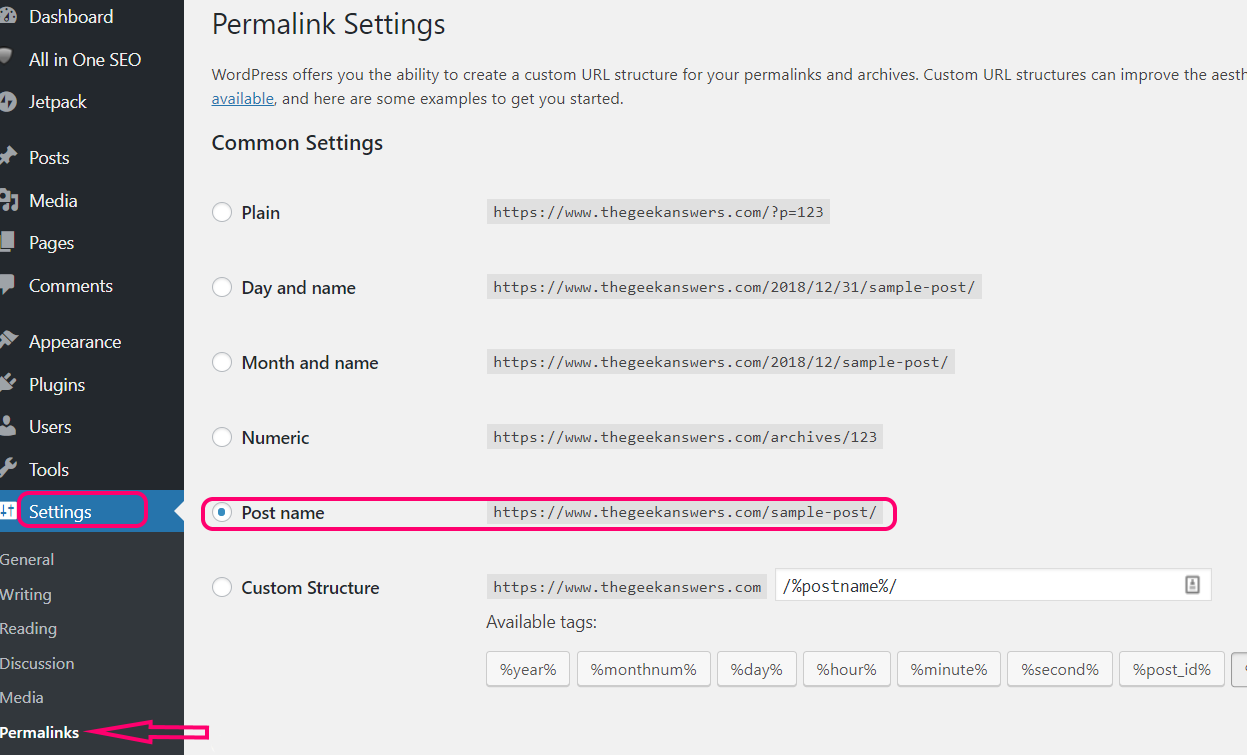
Task: Click the Dashboard gauge icon
Action: (8, 17)
